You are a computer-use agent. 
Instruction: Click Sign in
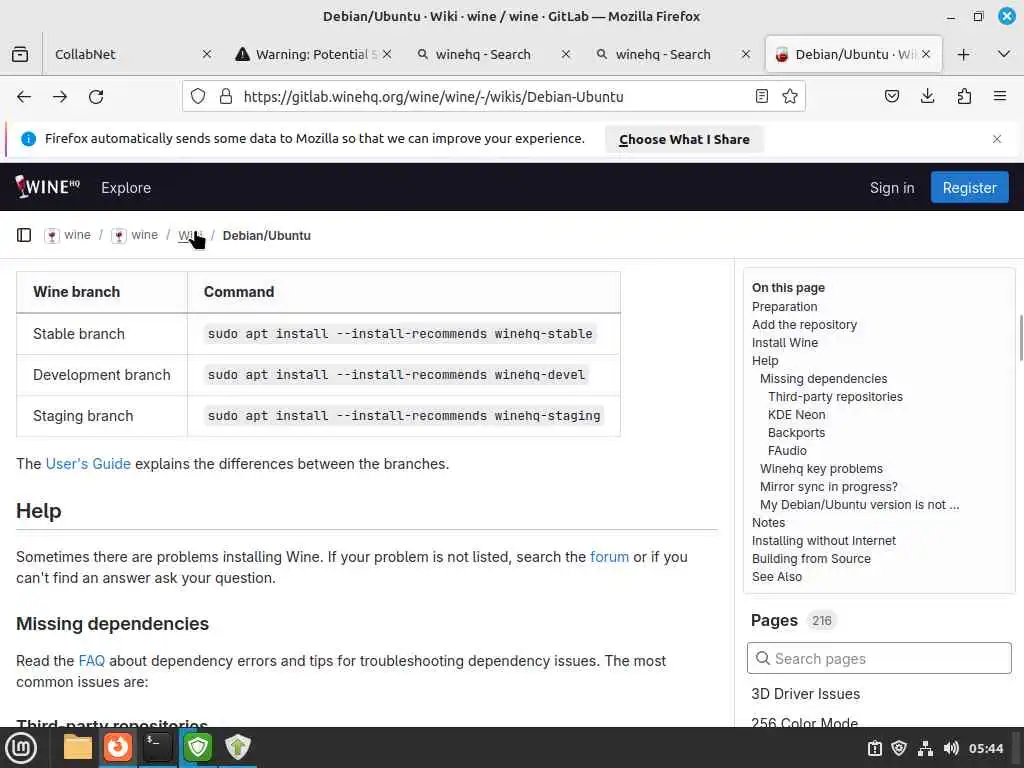892,187
